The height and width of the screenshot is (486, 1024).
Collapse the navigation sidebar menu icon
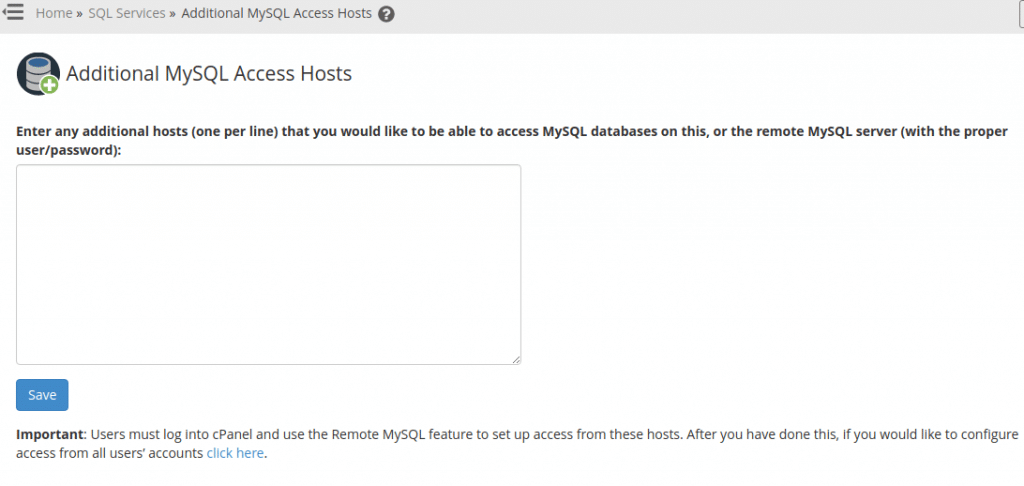[x=13, y=12]
